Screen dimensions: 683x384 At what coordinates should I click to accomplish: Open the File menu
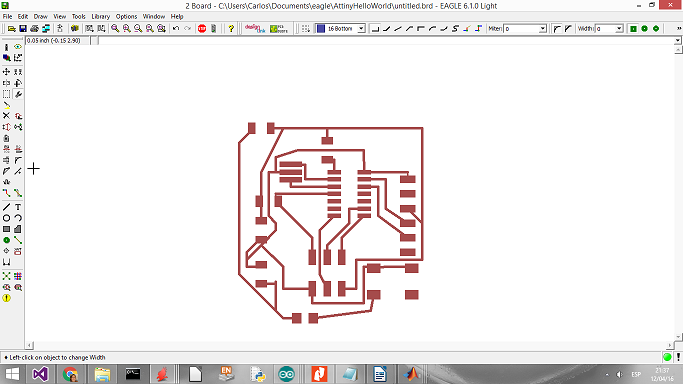pyautogui.click(x=7, y=17)
